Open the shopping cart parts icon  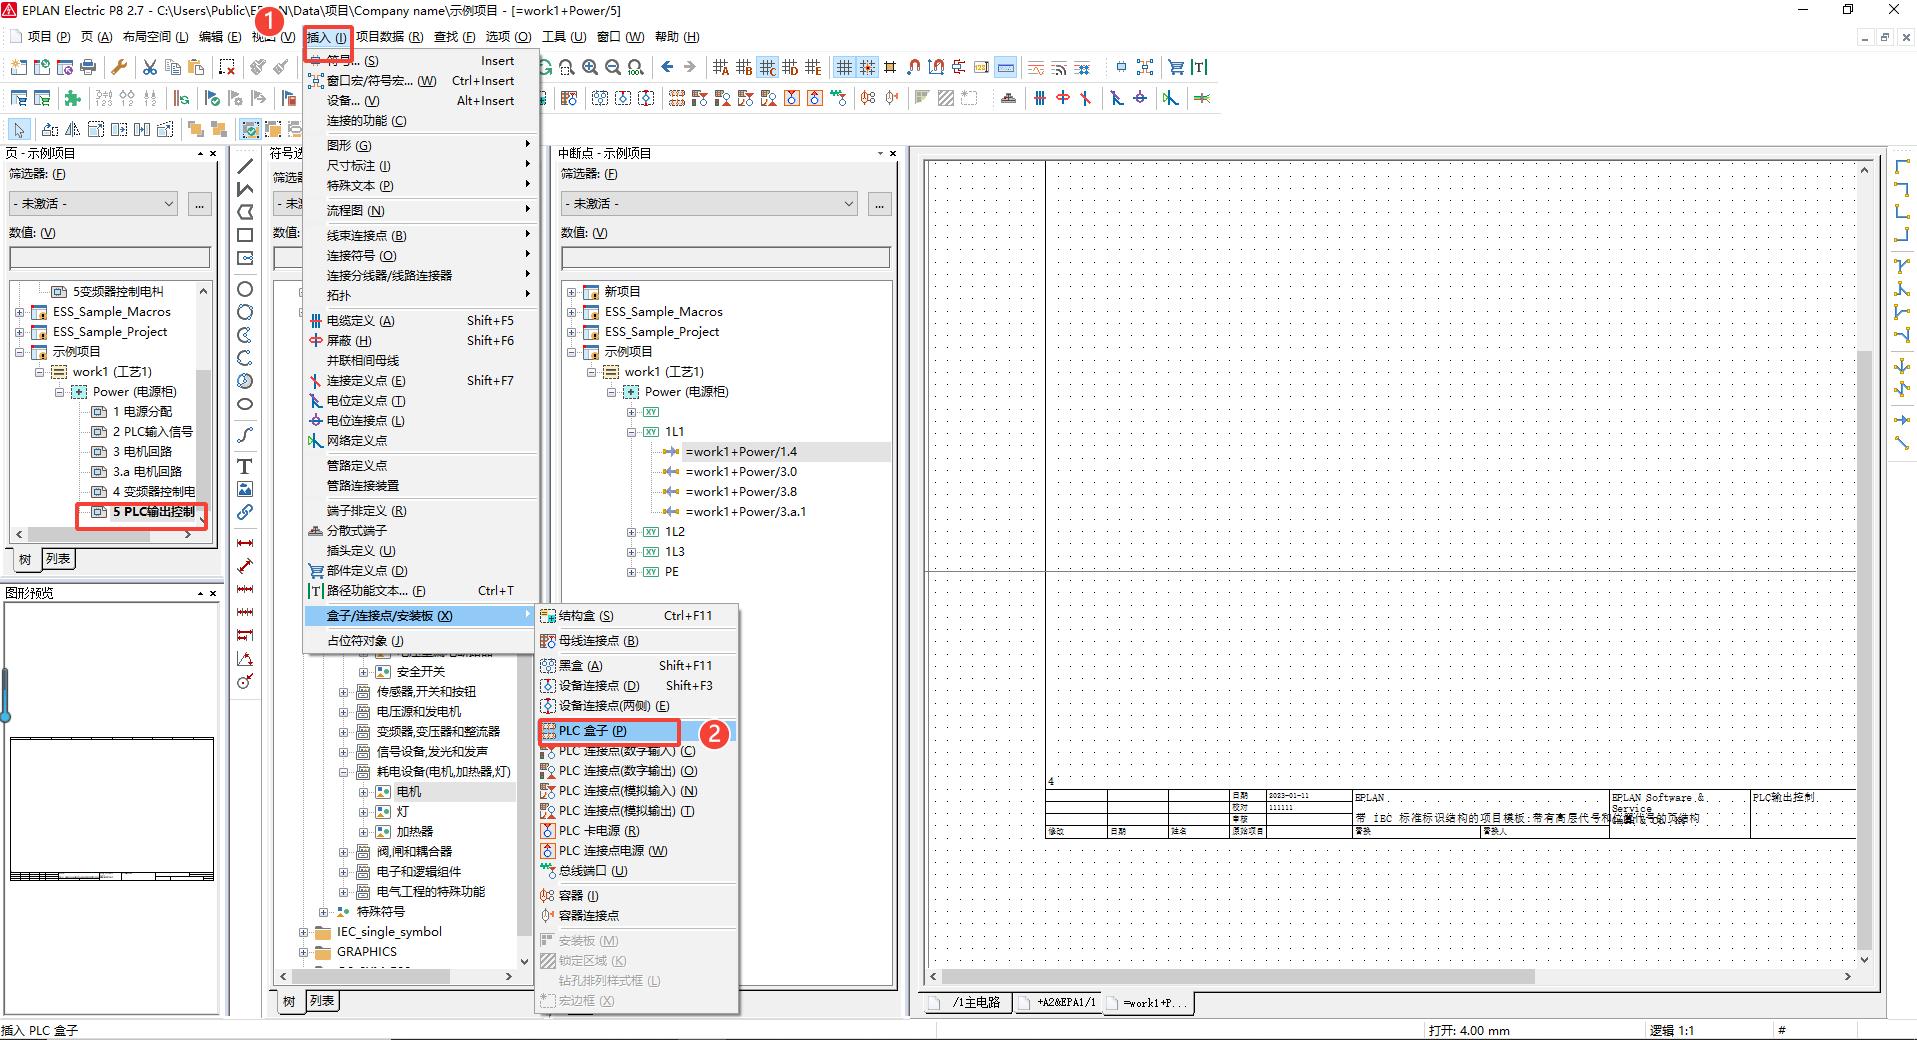tap(1176, 67)
